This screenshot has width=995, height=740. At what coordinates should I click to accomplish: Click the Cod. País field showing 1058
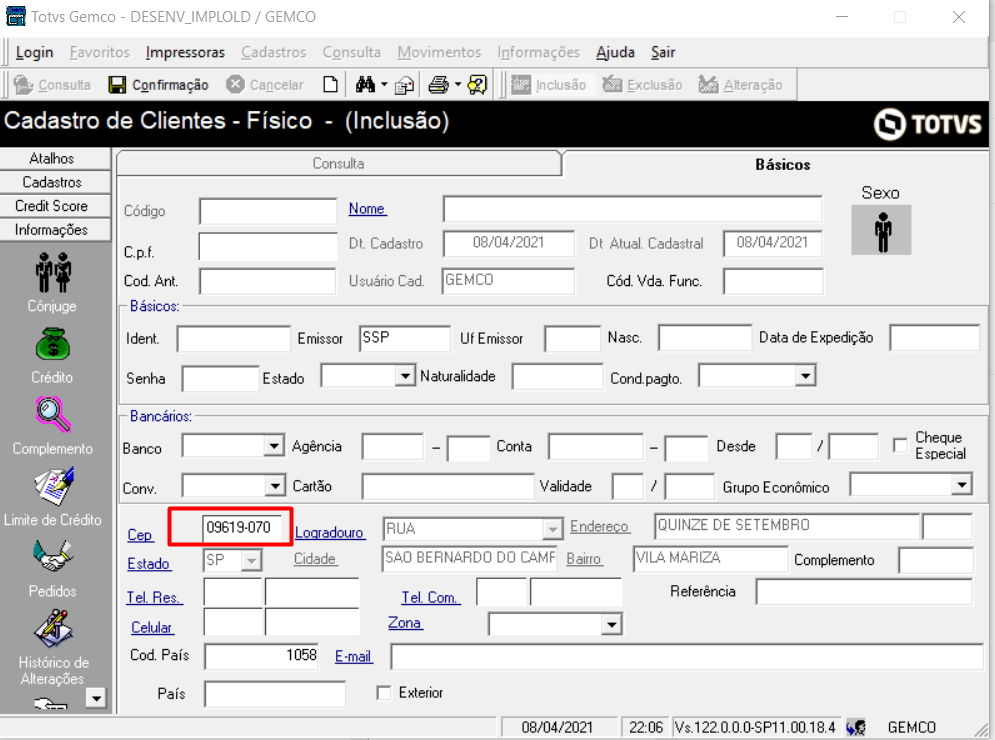(262, 656)
